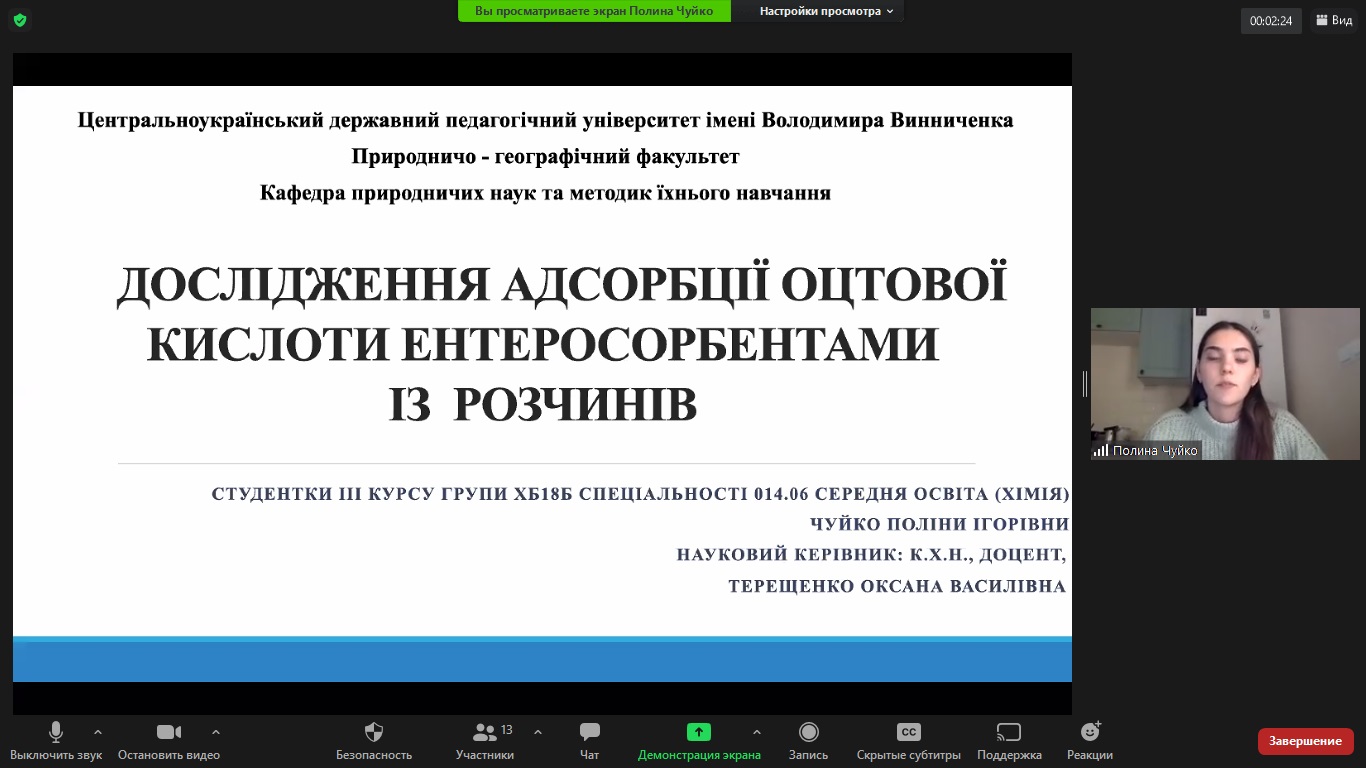This screenshot has width=1366, height=768.
Task: Expand audio options arrow next to microphone
Action: (x=98, y=732)
